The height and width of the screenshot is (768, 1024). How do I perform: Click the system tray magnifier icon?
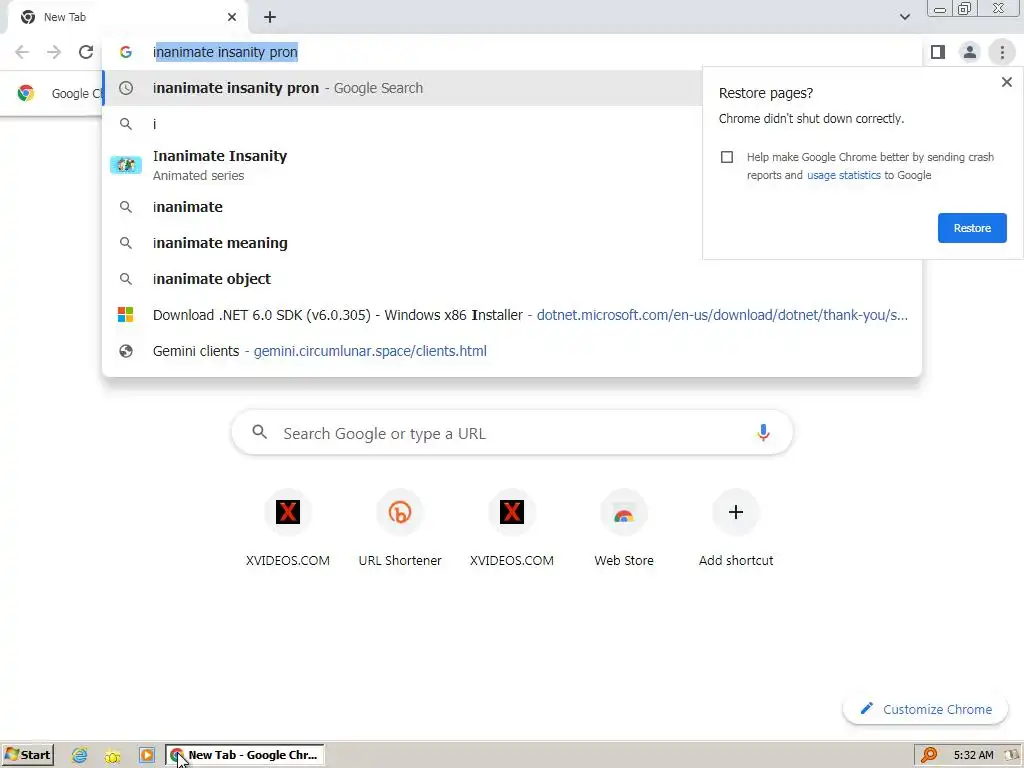(x=929, y=756)
